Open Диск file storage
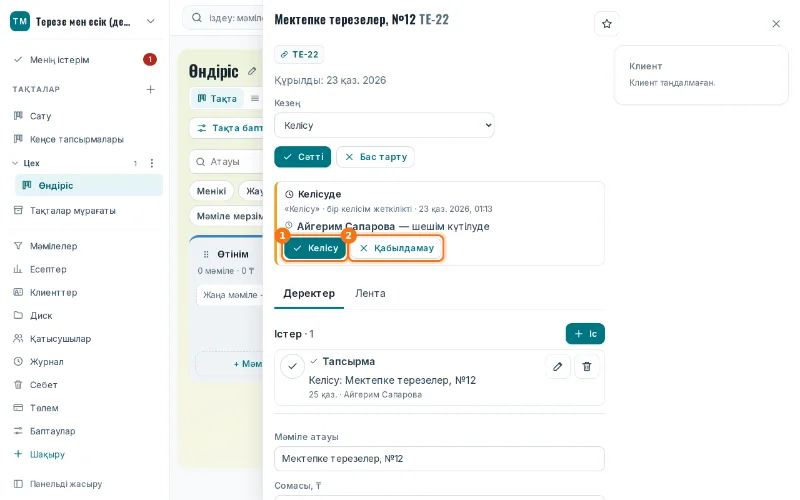 [x=87, y=316]
